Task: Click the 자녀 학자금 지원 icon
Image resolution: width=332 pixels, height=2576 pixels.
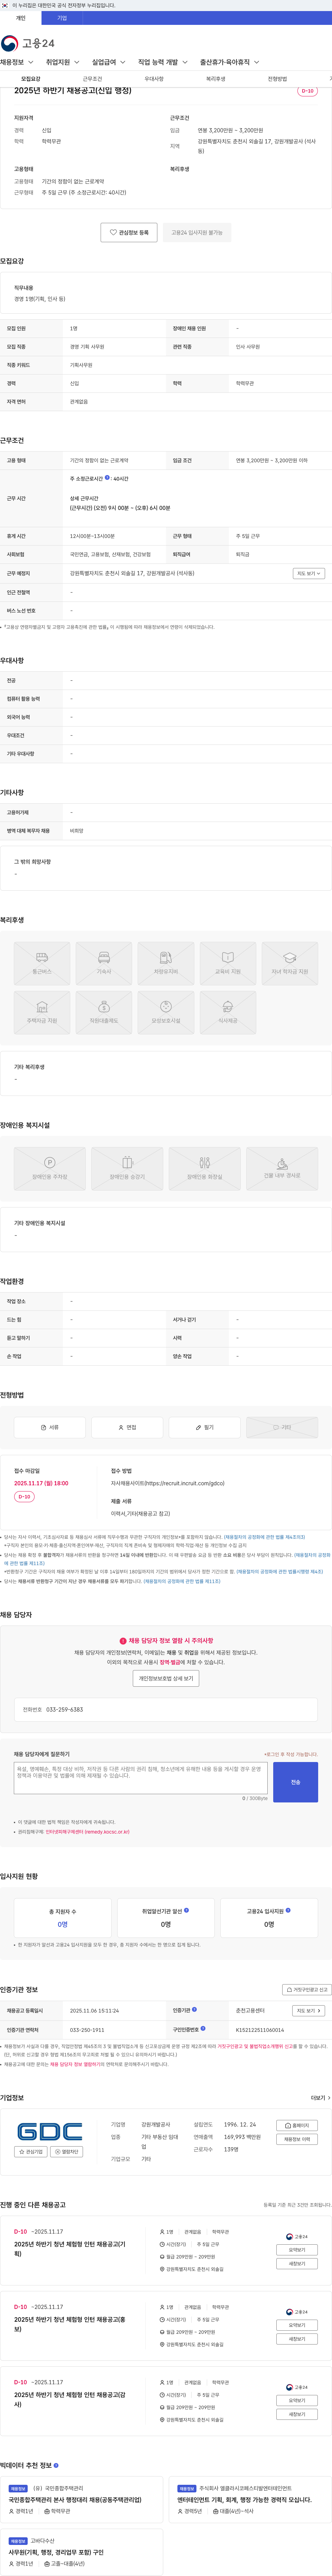Action: tap(290, 963)
